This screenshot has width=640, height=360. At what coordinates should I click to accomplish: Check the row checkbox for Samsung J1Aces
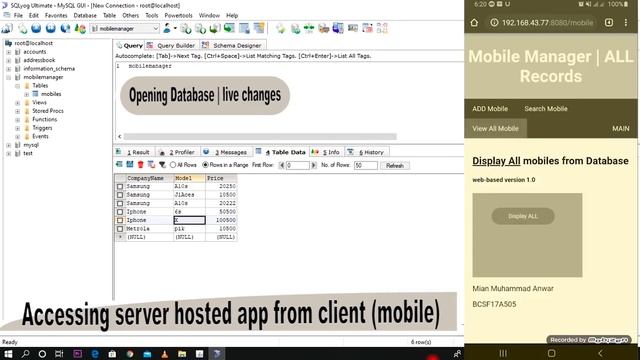[120, 195]
